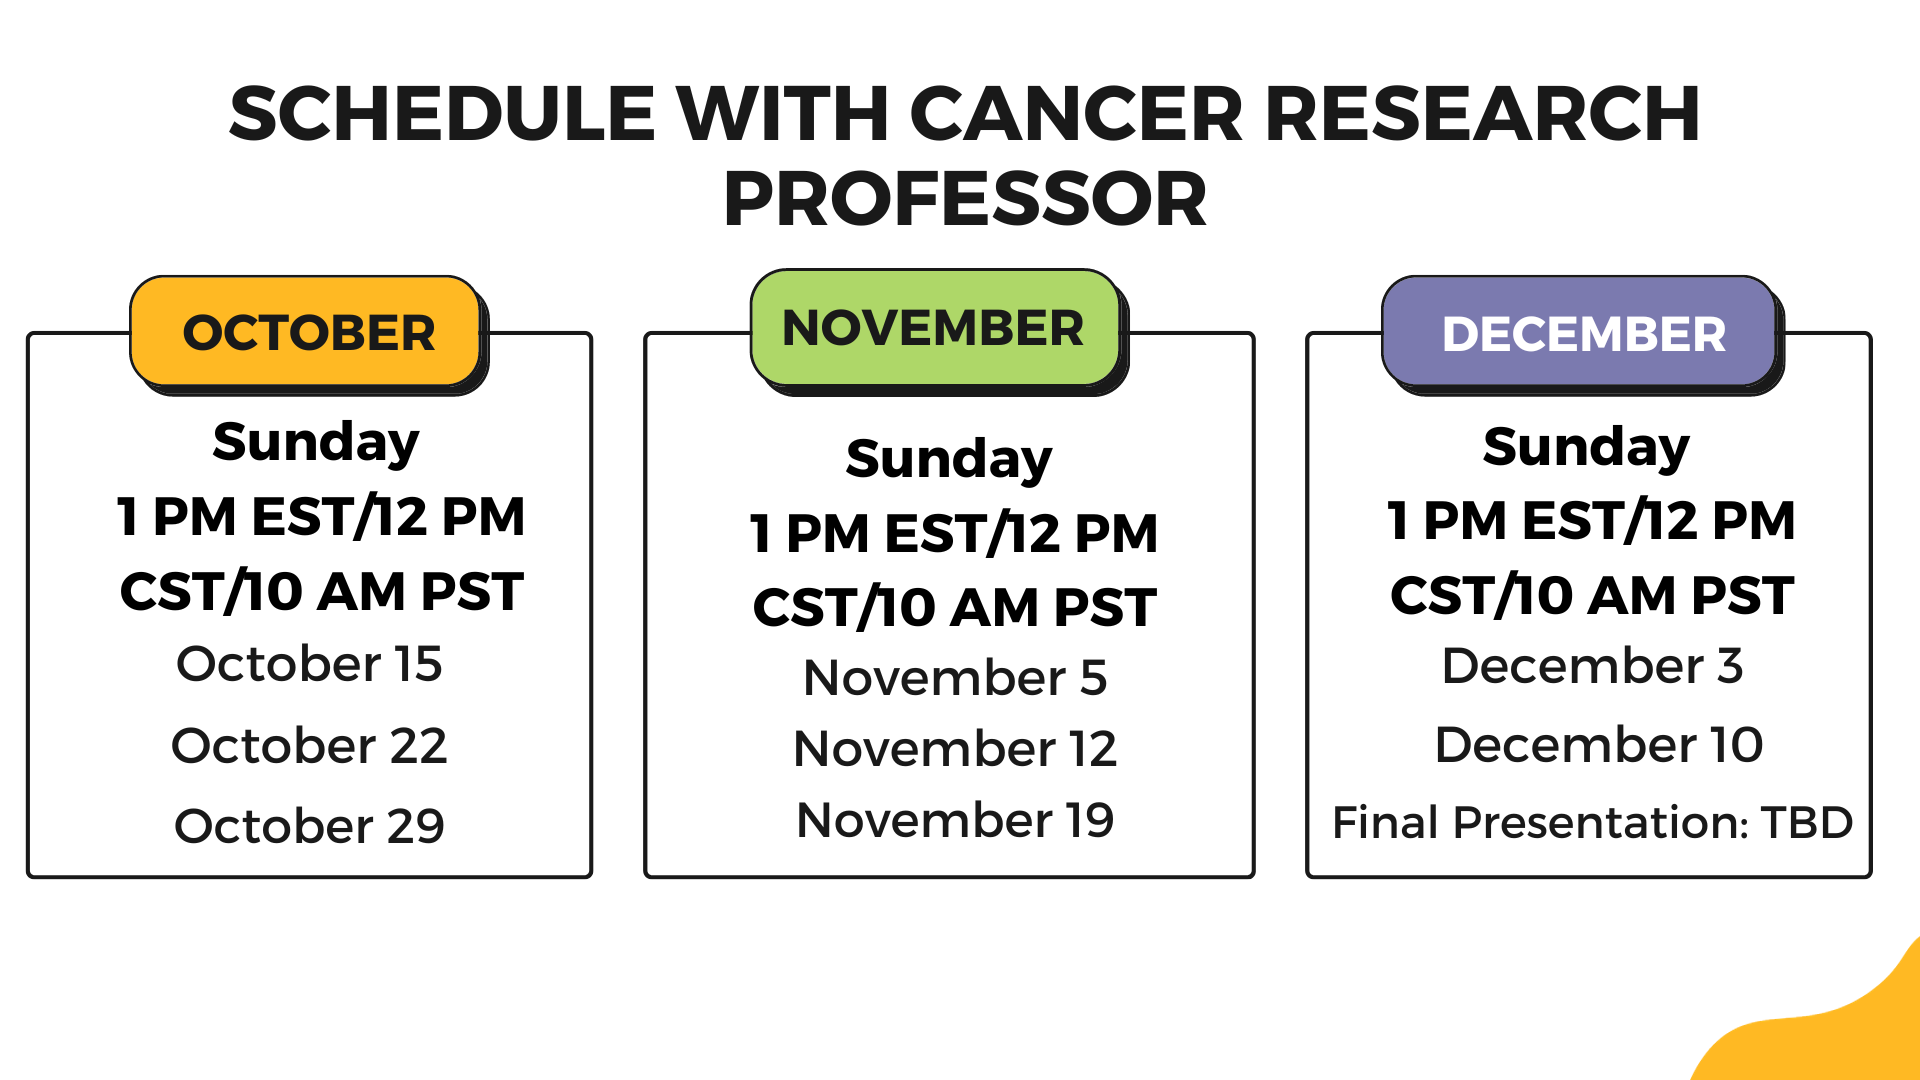Image resolution: width=1920 pixels, height=1080 pixels.
Task: Click the word PROFESSOR in title
Action: pyautogui.click(x=964, y=199)
